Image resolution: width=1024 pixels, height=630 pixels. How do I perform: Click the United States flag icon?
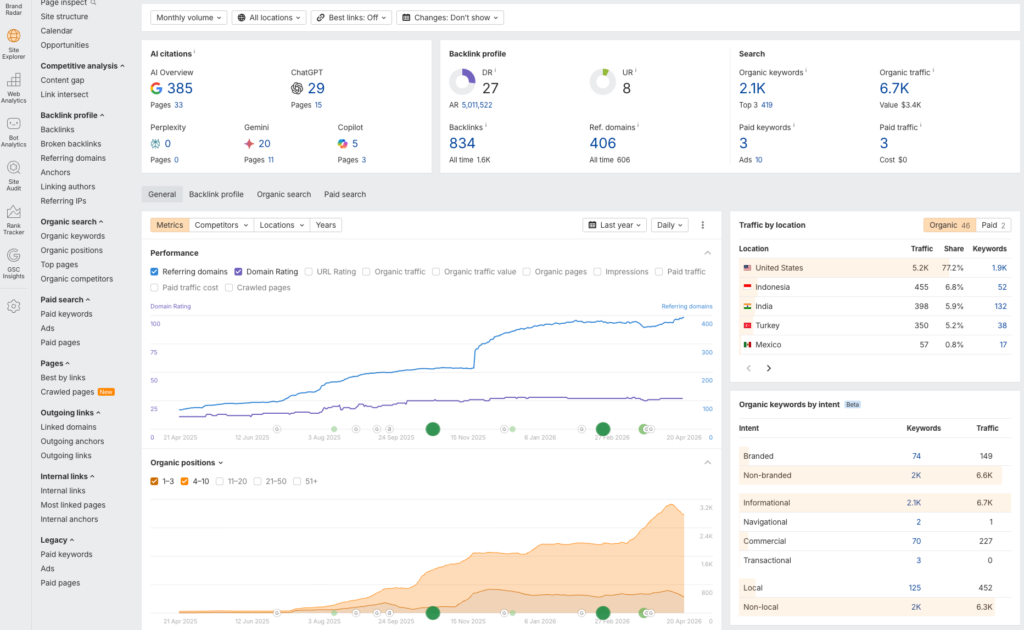[x=747, y=268]
